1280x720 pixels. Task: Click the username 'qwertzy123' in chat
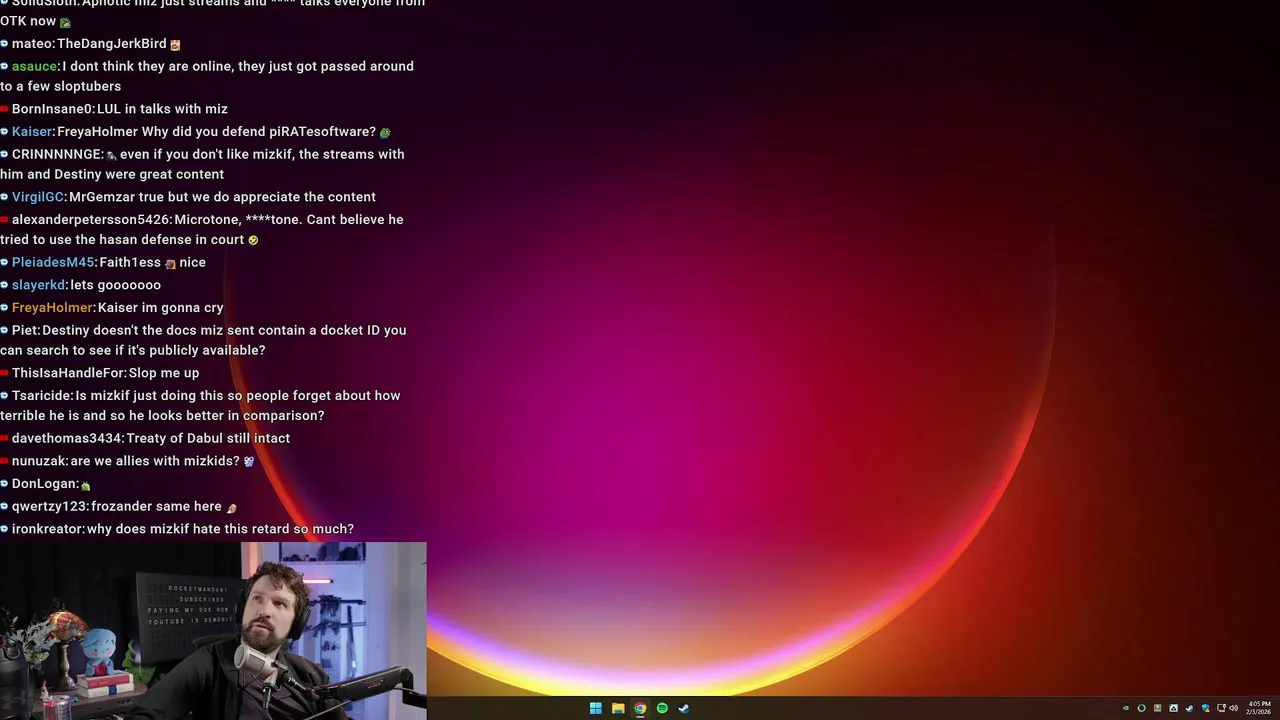[49, 506]
